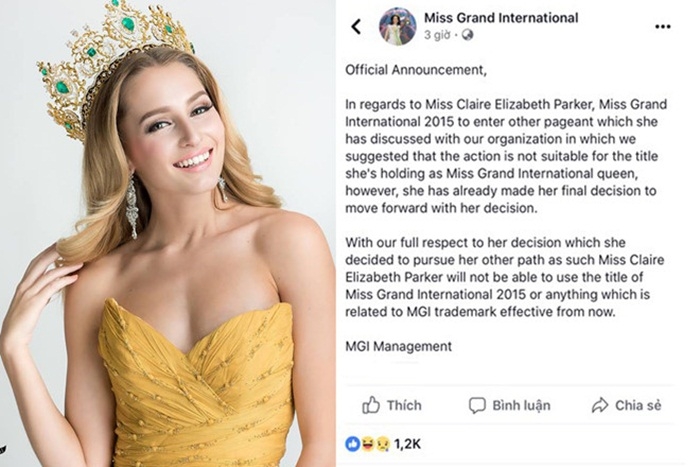Image resolution: width=700 pixels, height=467 pixels.
Task: Click the laughing haha reaction emoji
Action: tap(366, 441)
